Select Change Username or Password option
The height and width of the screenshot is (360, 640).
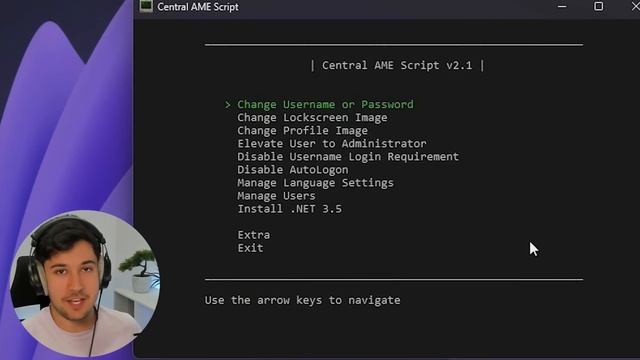pos(325,104)
